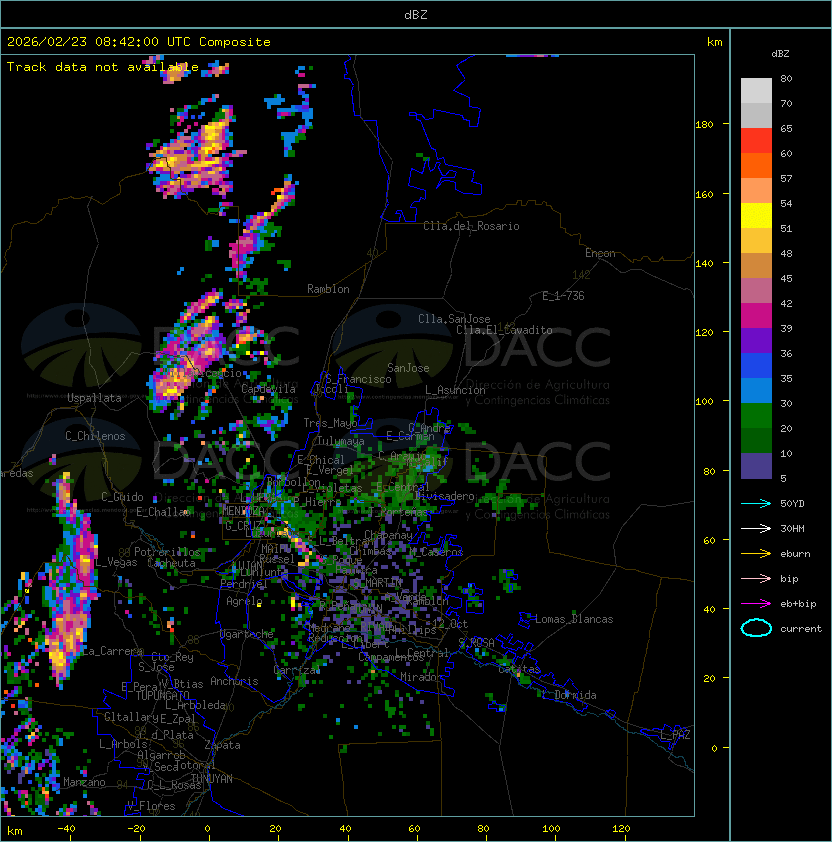Screen dimensions: 832x842
Task: Click the white 30HM arrow icon
Action: pos(756,528)
